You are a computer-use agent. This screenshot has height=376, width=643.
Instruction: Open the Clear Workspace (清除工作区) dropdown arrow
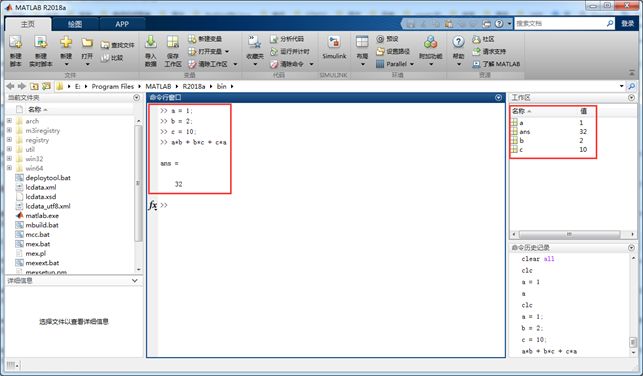coord(235,64)
